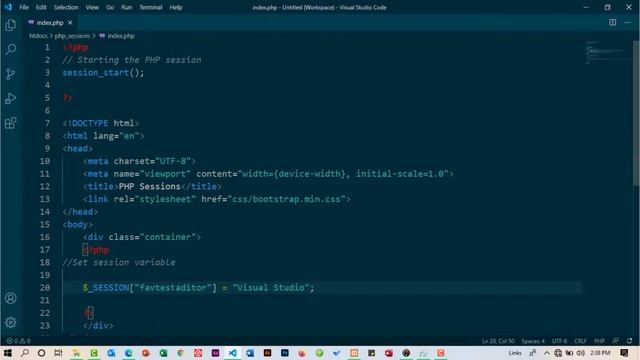Change indentation via Spaces: 4

(533, 341)
